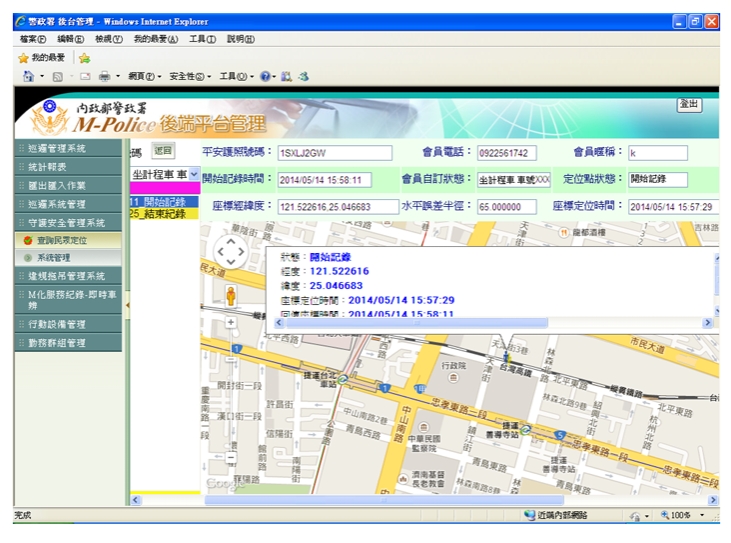731x543 pixels.
Task: Open the 網頁(P) toolbar dropdown
Action: 145,76
